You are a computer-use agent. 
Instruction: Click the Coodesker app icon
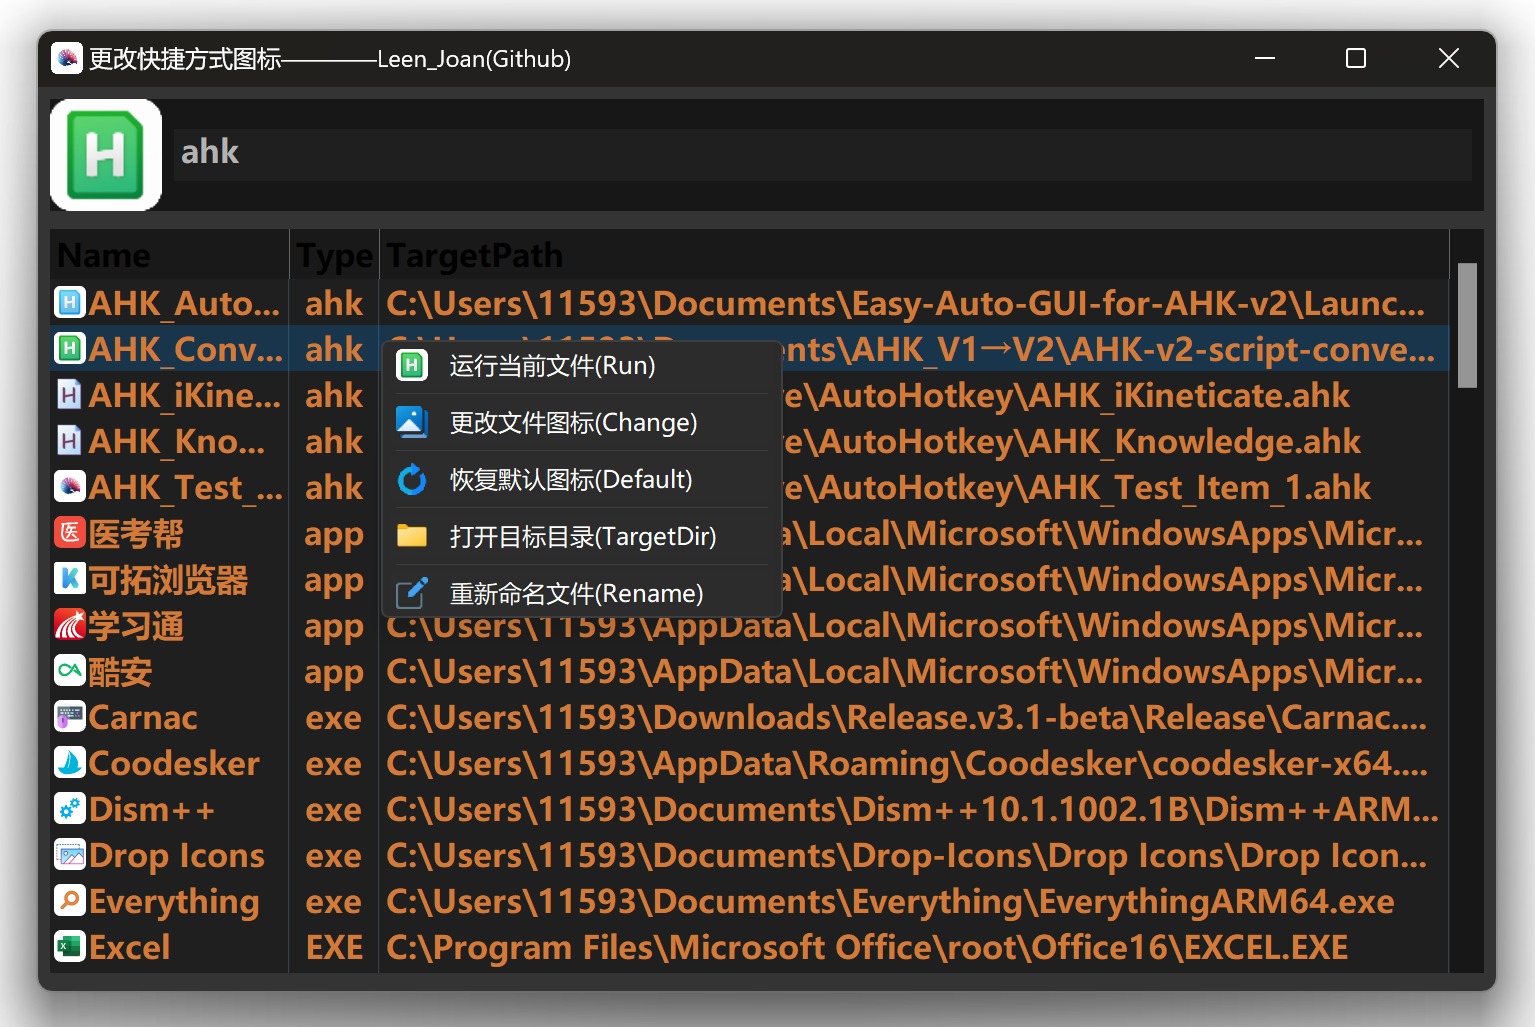coord(69,763)
